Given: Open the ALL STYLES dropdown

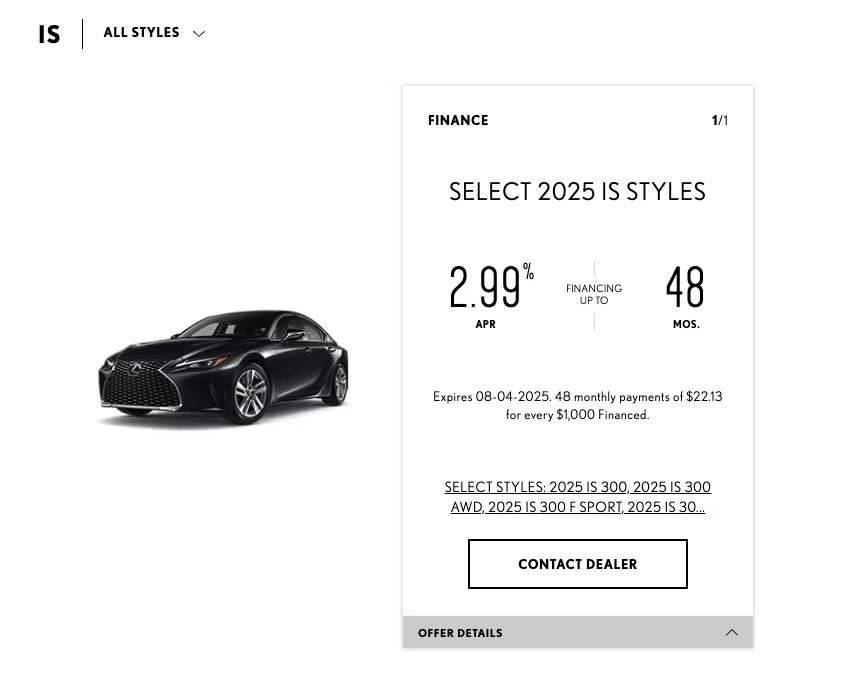Looking at the screenshot, I should (154, 33).
